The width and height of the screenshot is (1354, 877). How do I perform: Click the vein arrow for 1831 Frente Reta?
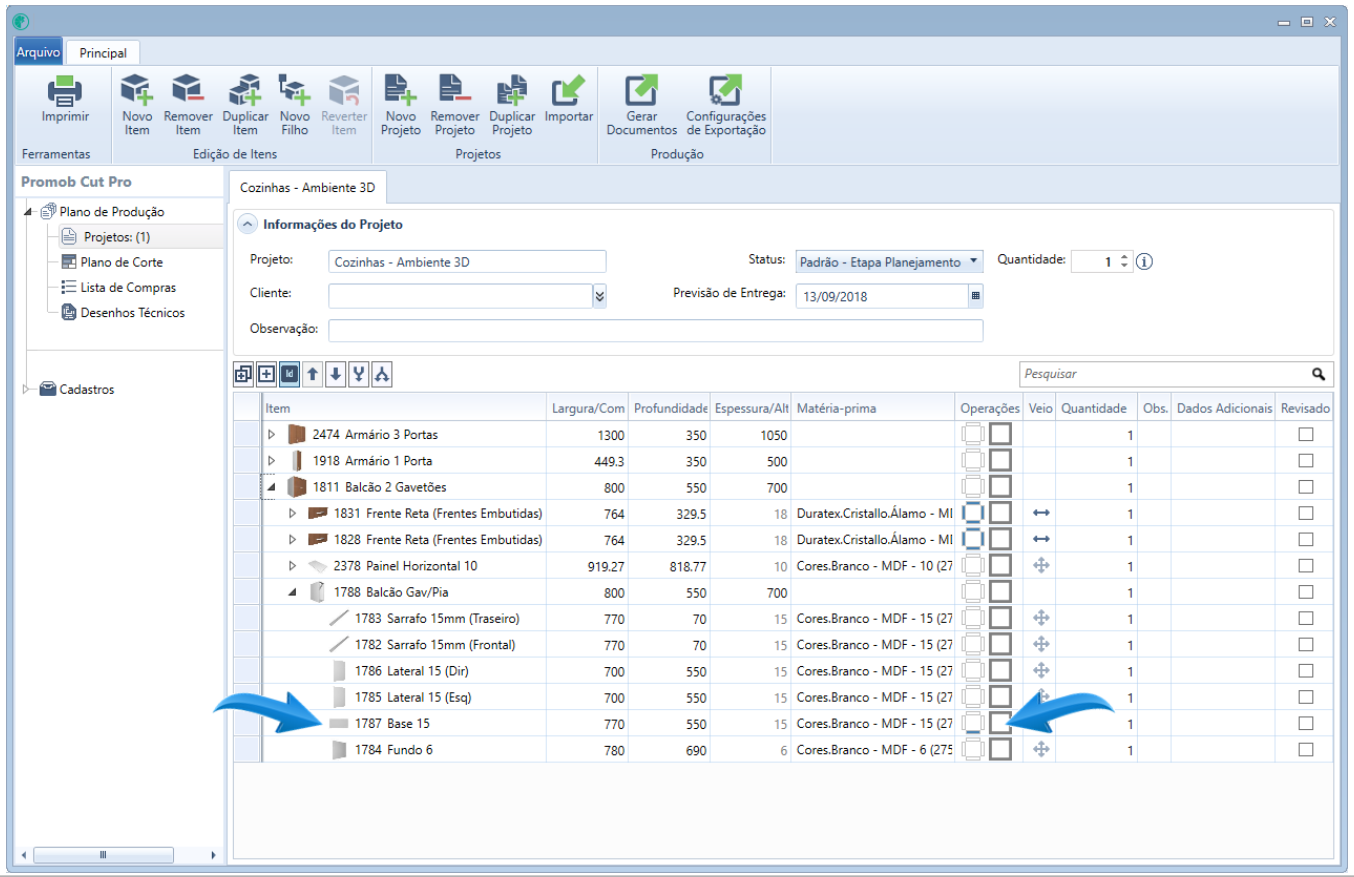pyautogui.click(x=1041, y=513)
